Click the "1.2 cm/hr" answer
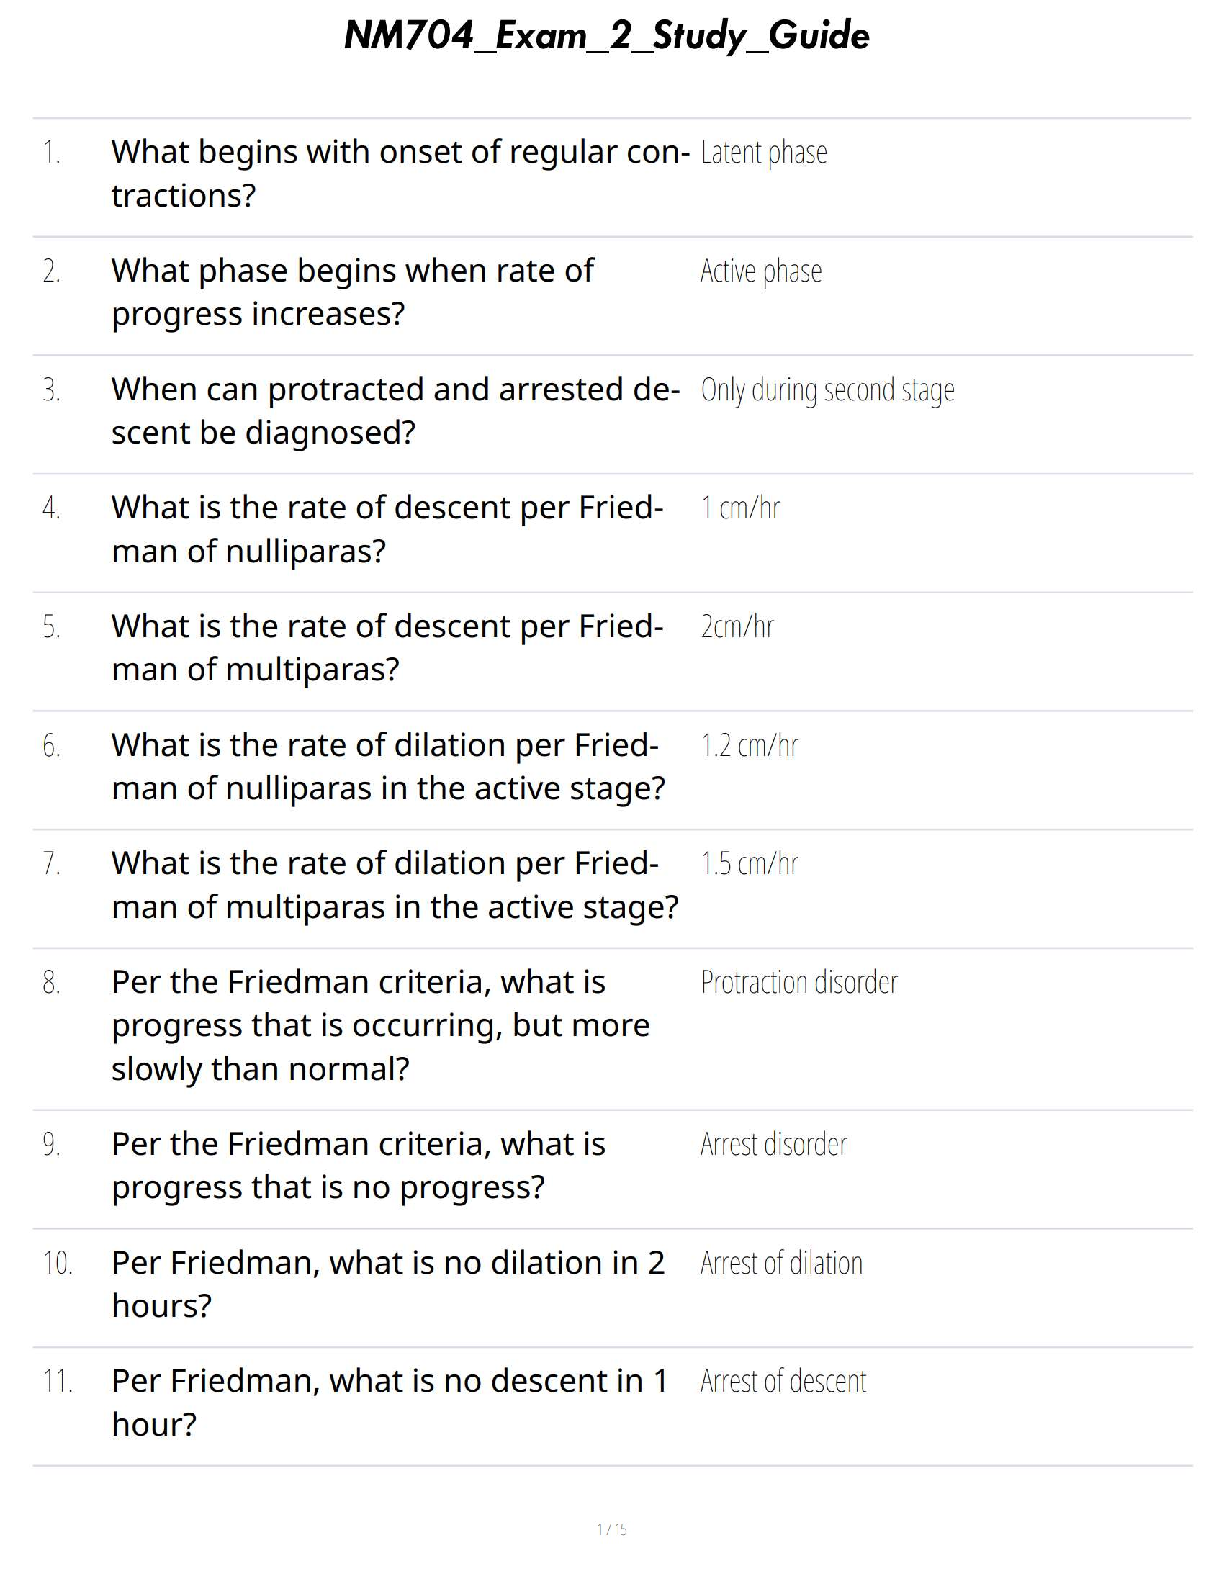The width and height of the screenshot is (1224, 1584). click(x=749, y=746)
